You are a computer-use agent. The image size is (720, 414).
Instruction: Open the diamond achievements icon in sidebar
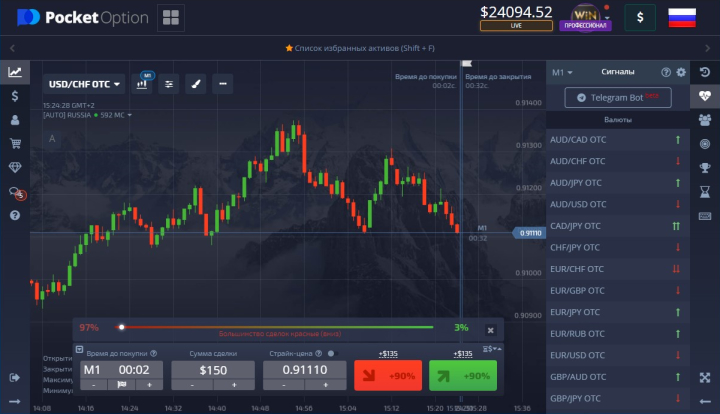[x=15, y=167]
